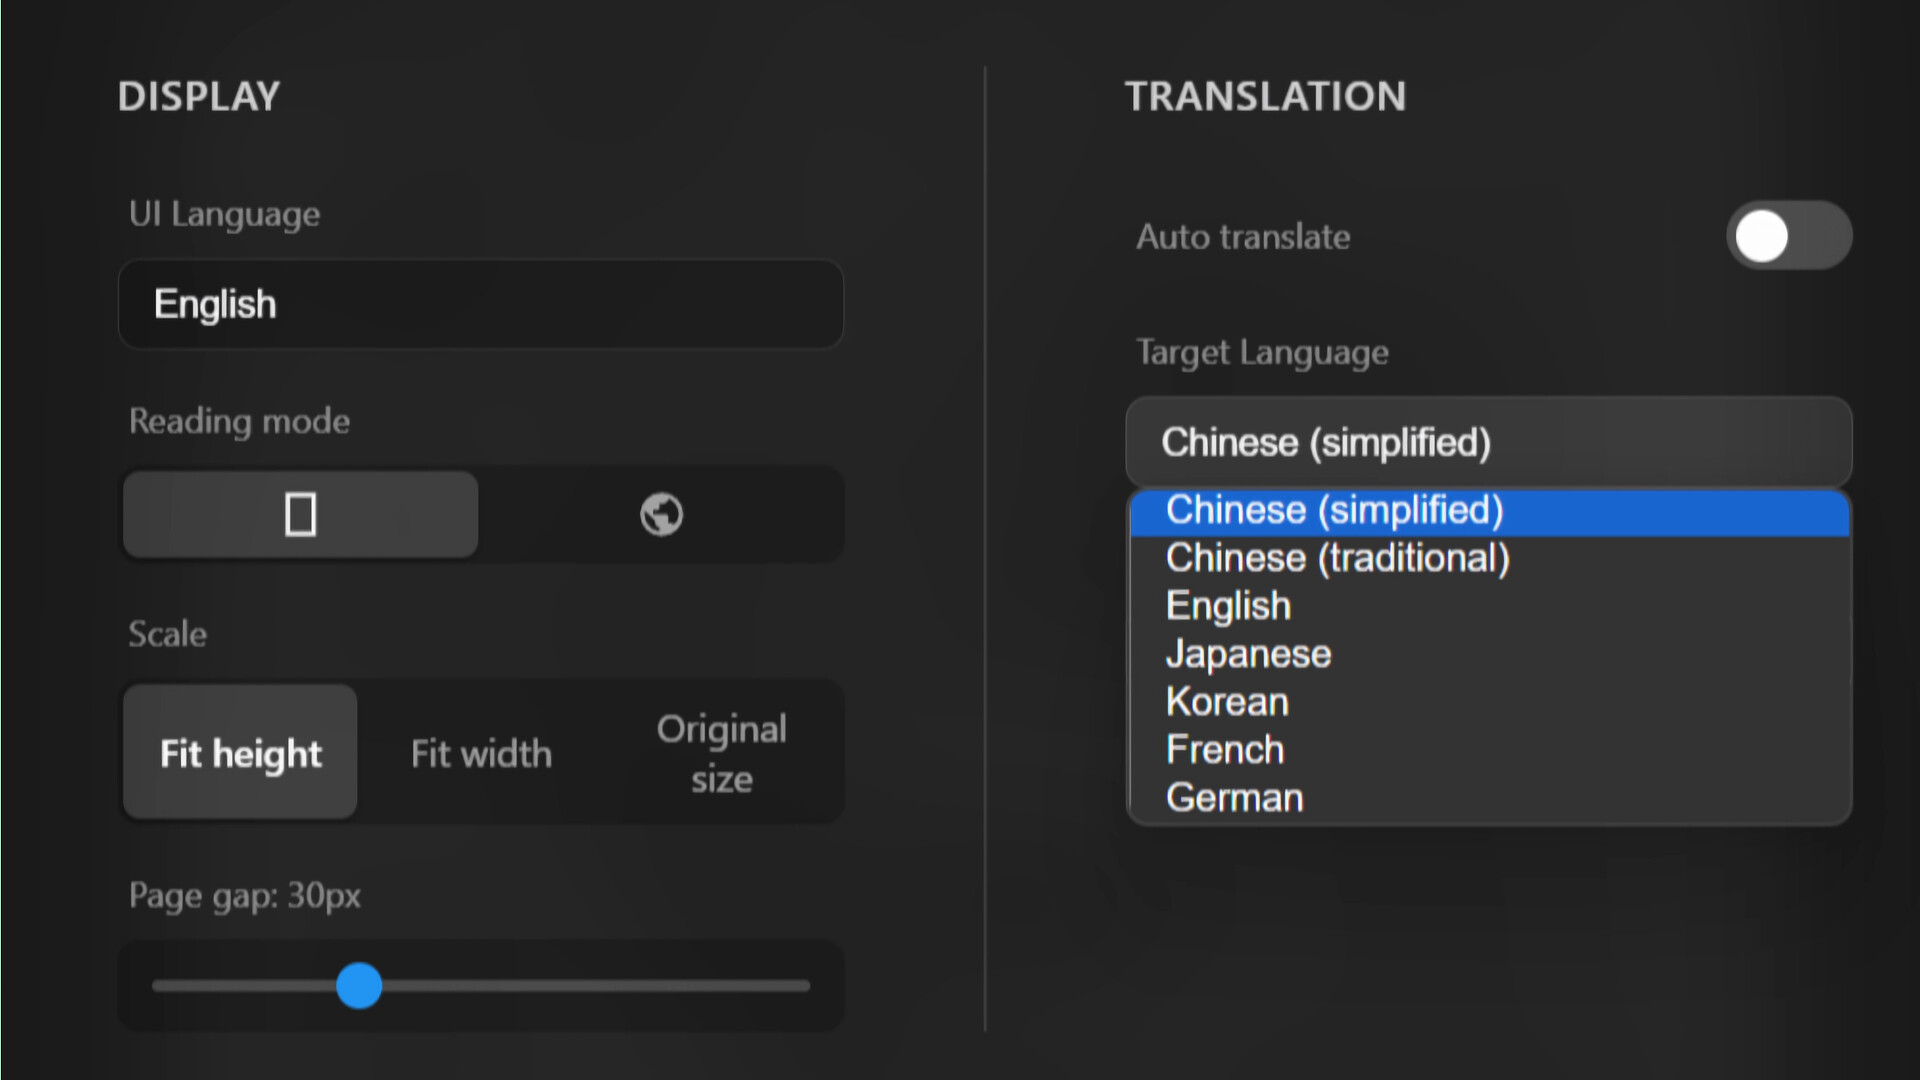Click the Page gap slider handle
The height and width of the screenshot is (1080, 1920).
tap(359, 986)
